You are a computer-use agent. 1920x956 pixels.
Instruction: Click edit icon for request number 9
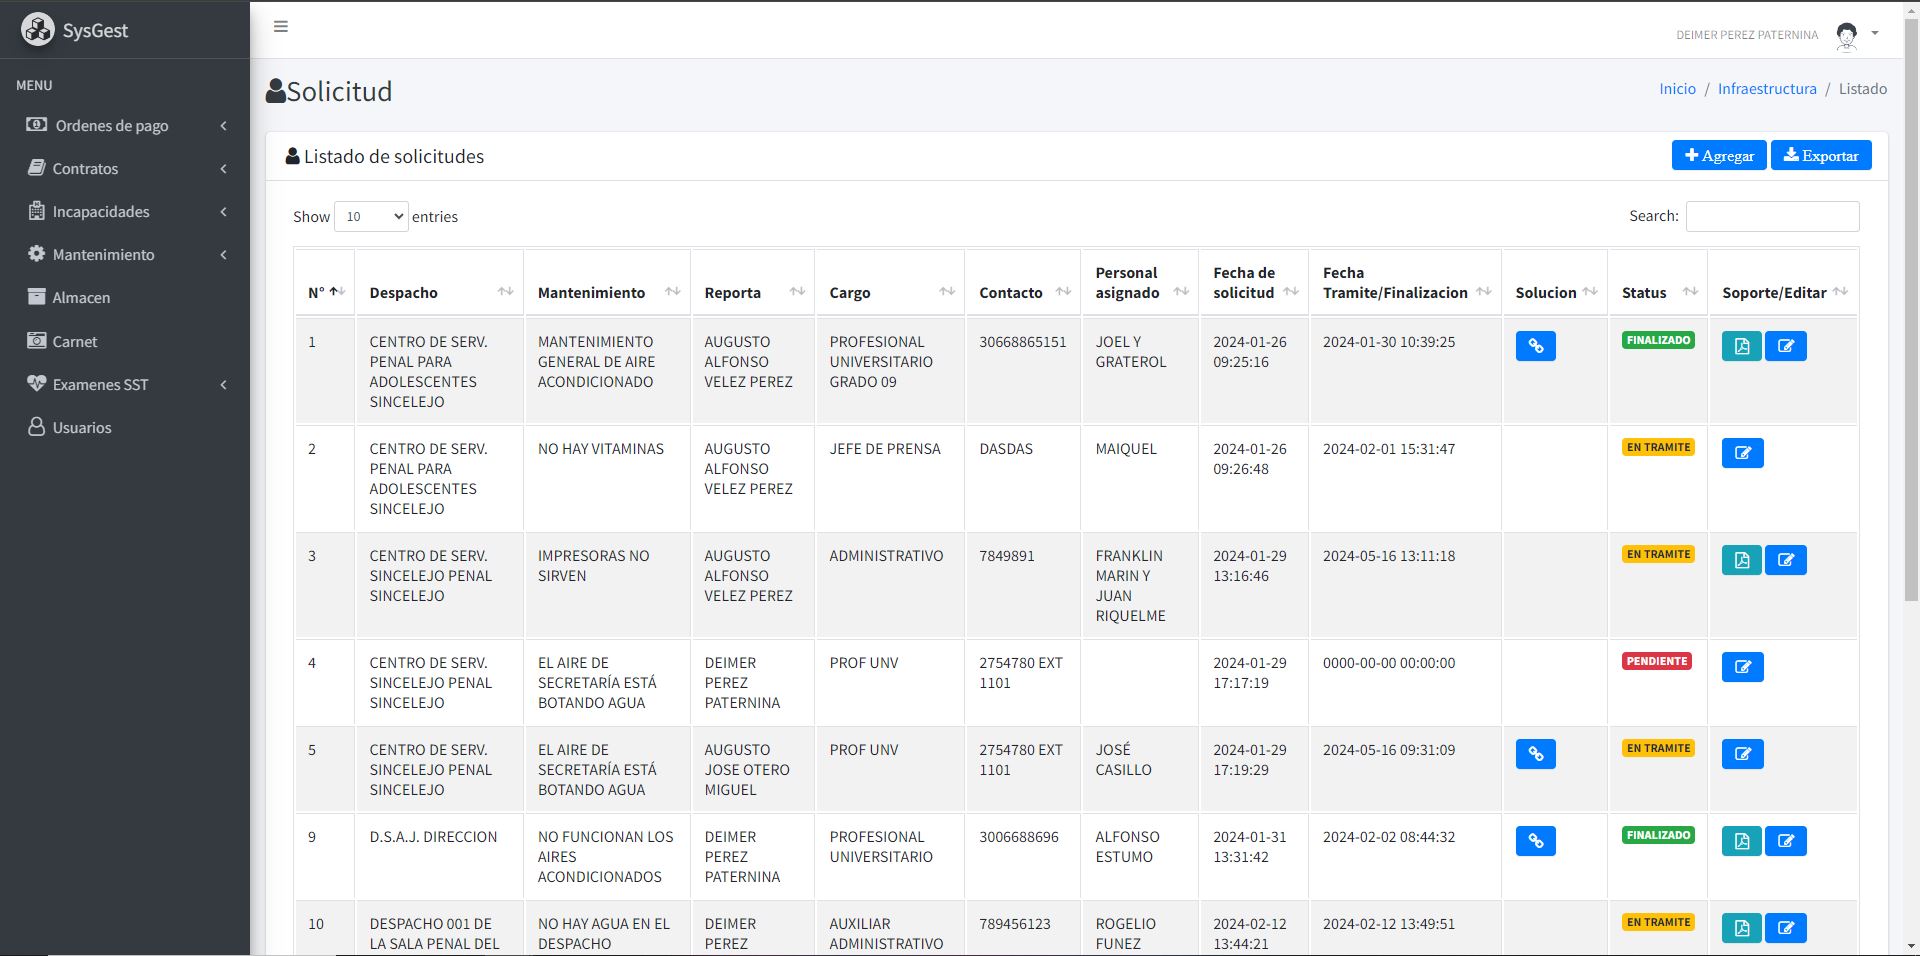click(x=1785, y=841)
